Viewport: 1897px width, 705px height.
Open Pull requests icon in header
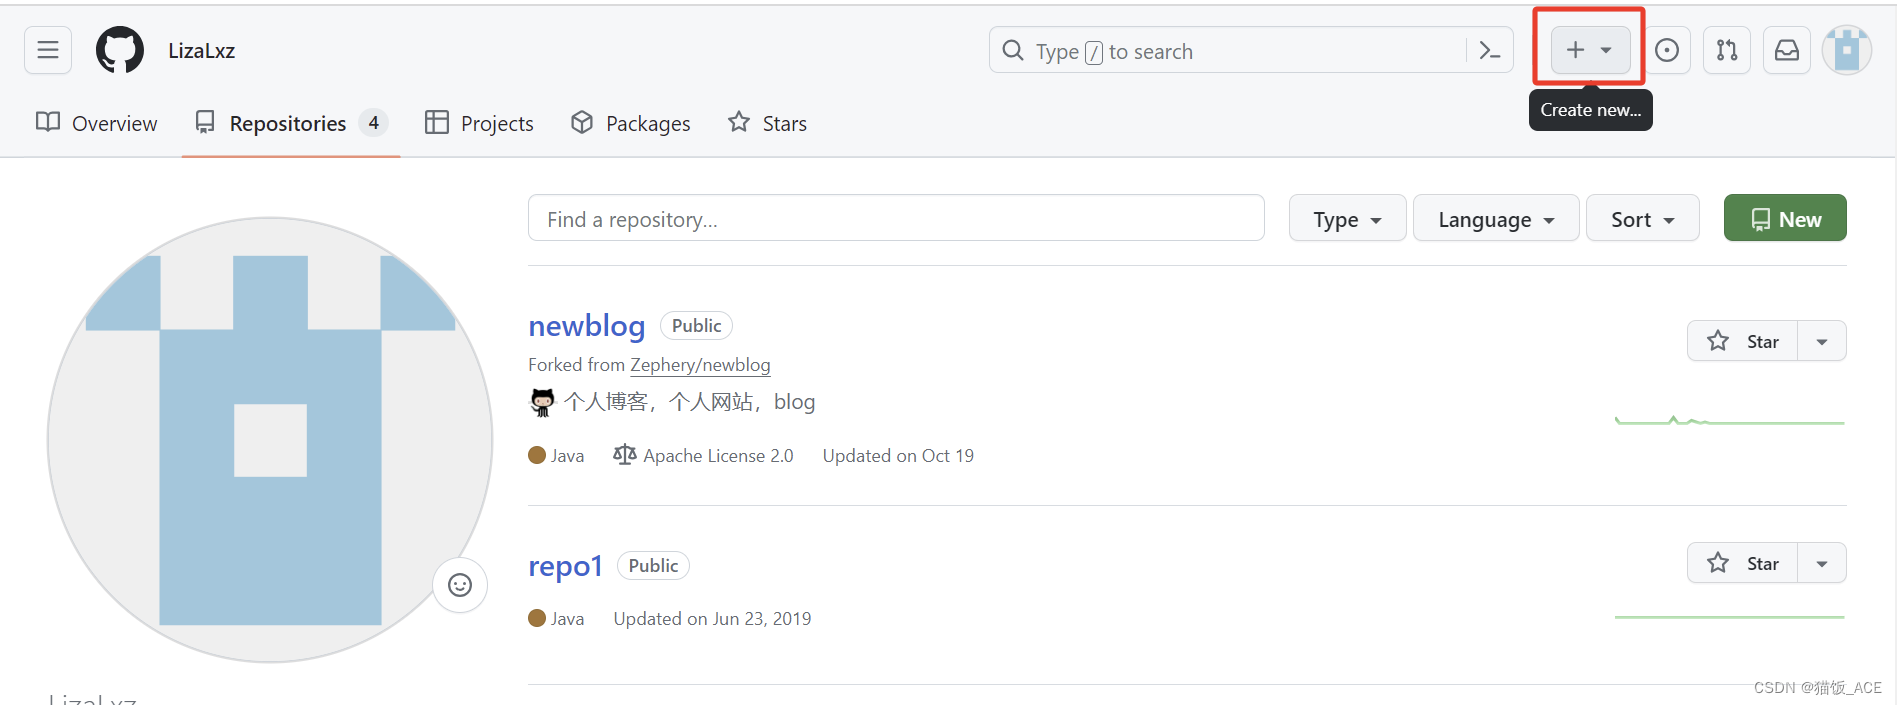(x=1727, y=50)
